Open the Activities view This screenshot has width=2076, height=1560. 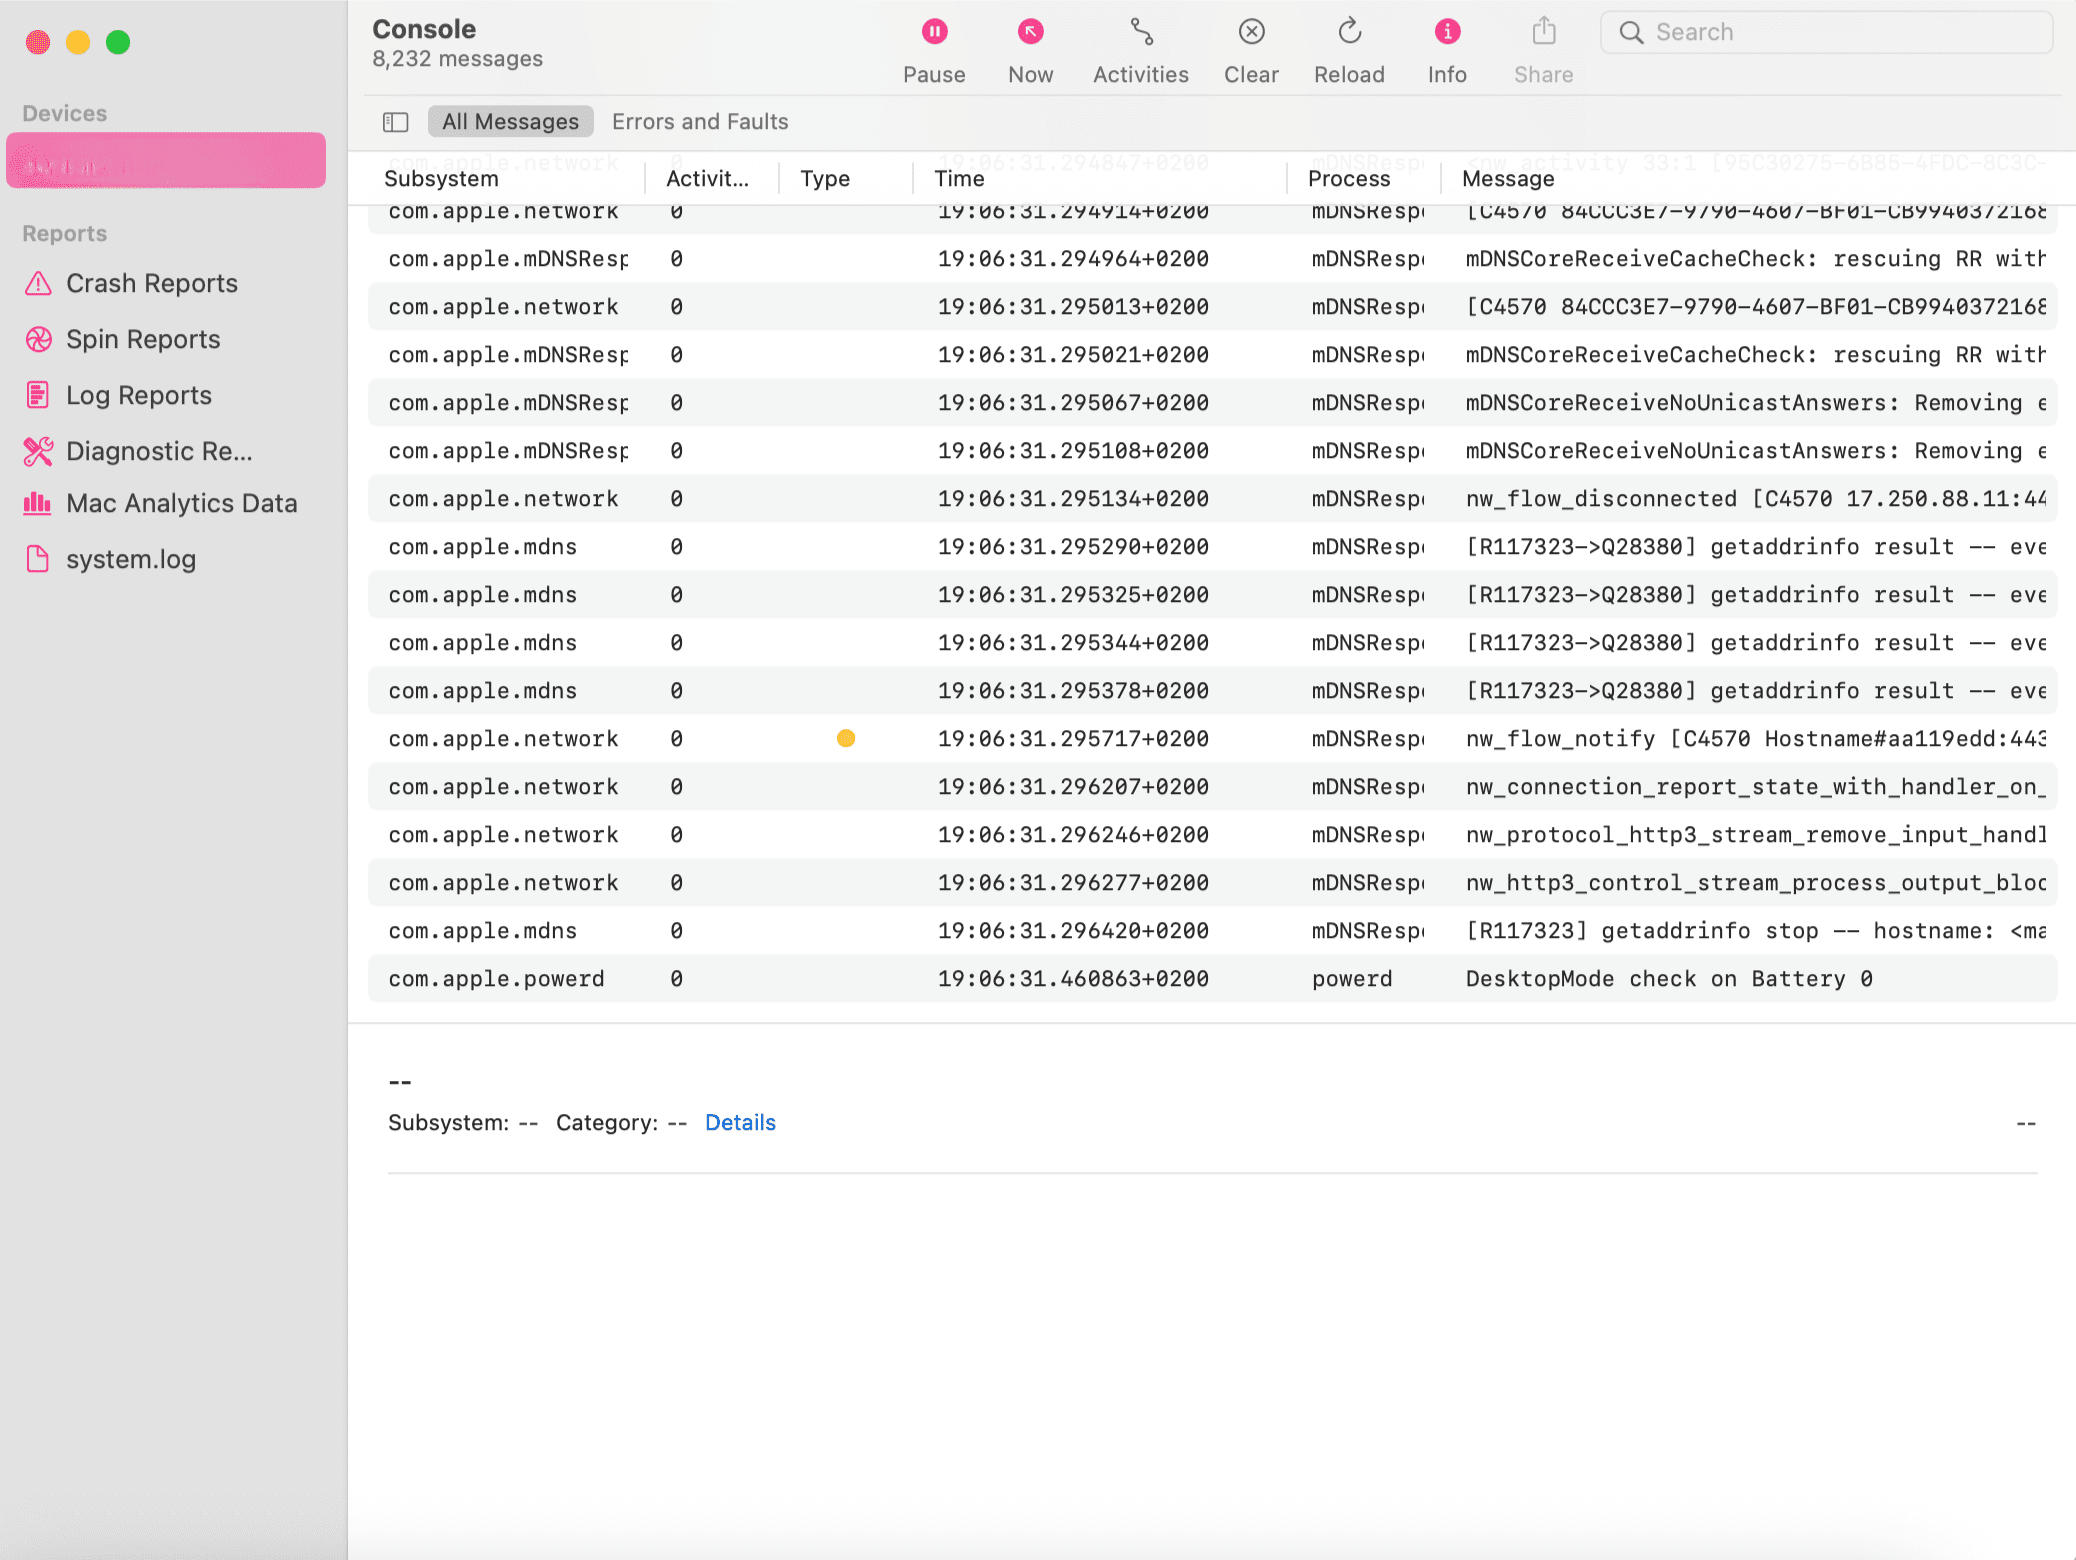pos(1140,46)
